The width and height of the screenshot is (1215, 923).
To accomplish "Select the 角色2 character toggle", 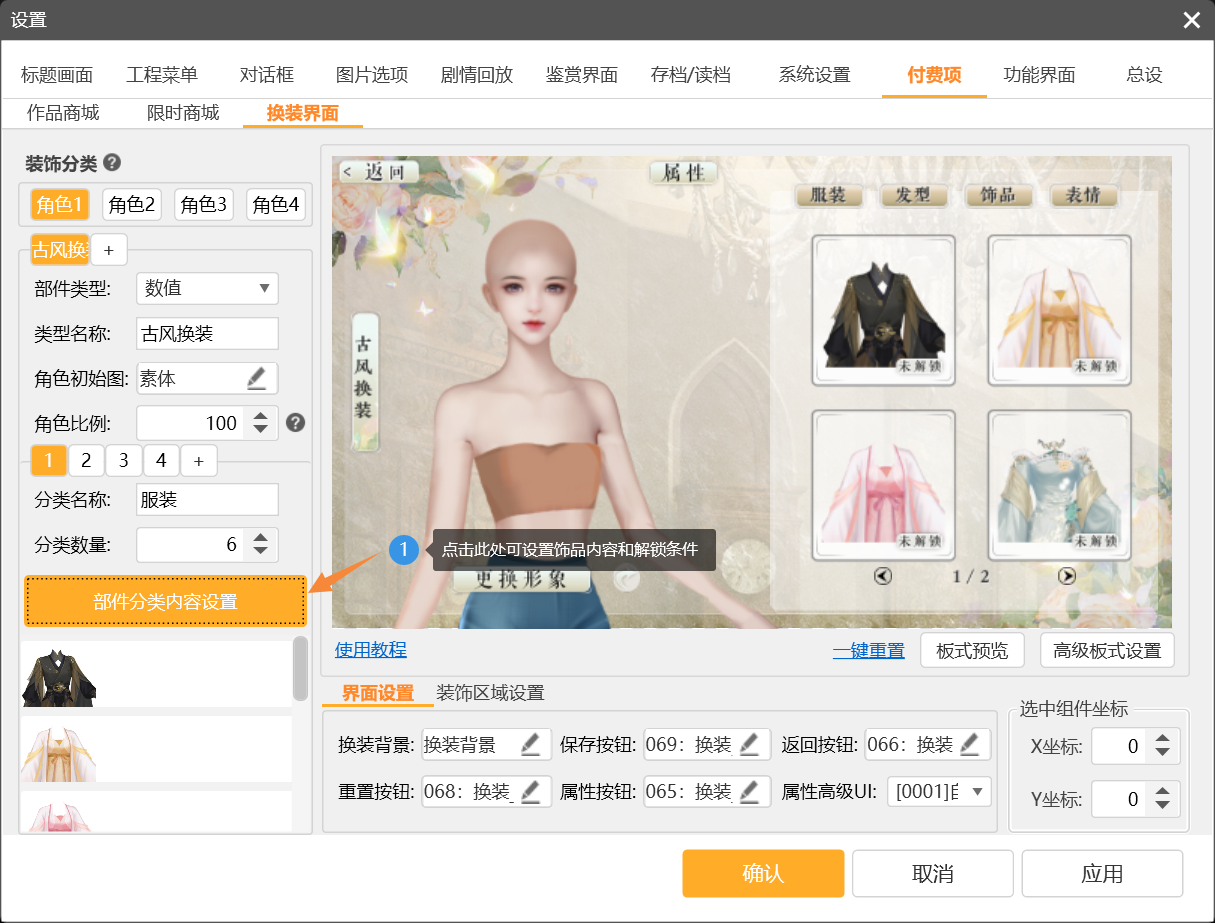I will tap(132, 205).
